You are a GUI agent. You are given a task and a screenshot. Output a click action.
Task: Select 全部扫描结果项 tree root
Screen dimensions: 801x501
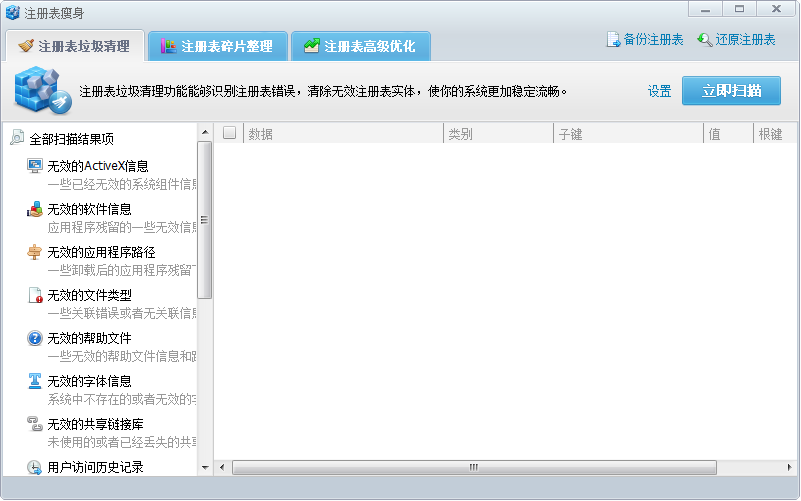click(71, 139)
